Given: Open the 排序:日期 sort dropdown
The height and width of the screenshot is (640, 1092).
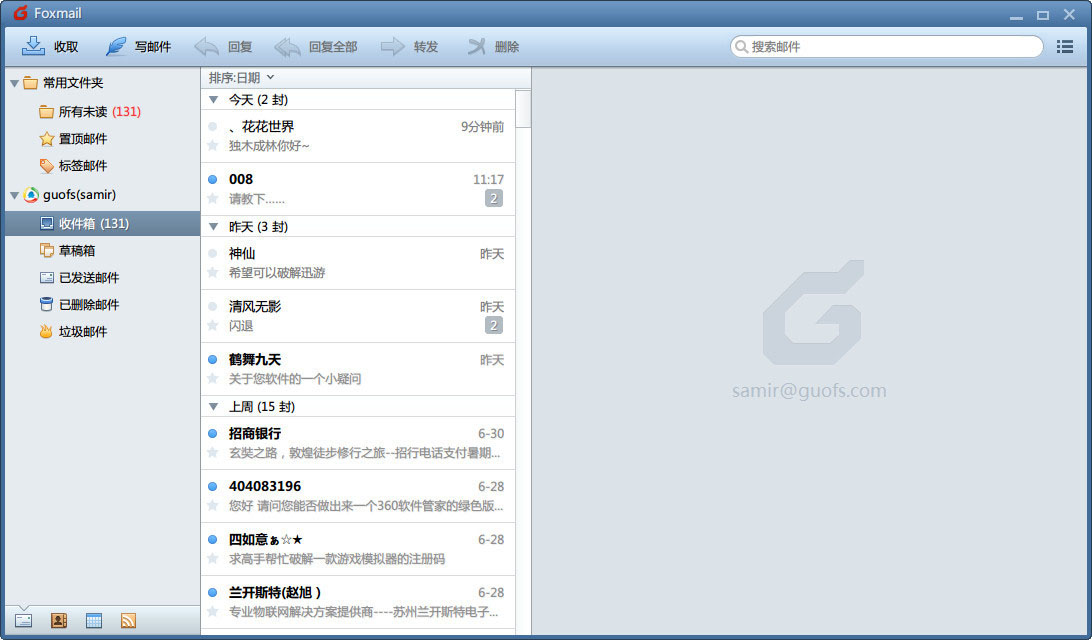Looking at the screenshot, I should click(x=241, y=77).
